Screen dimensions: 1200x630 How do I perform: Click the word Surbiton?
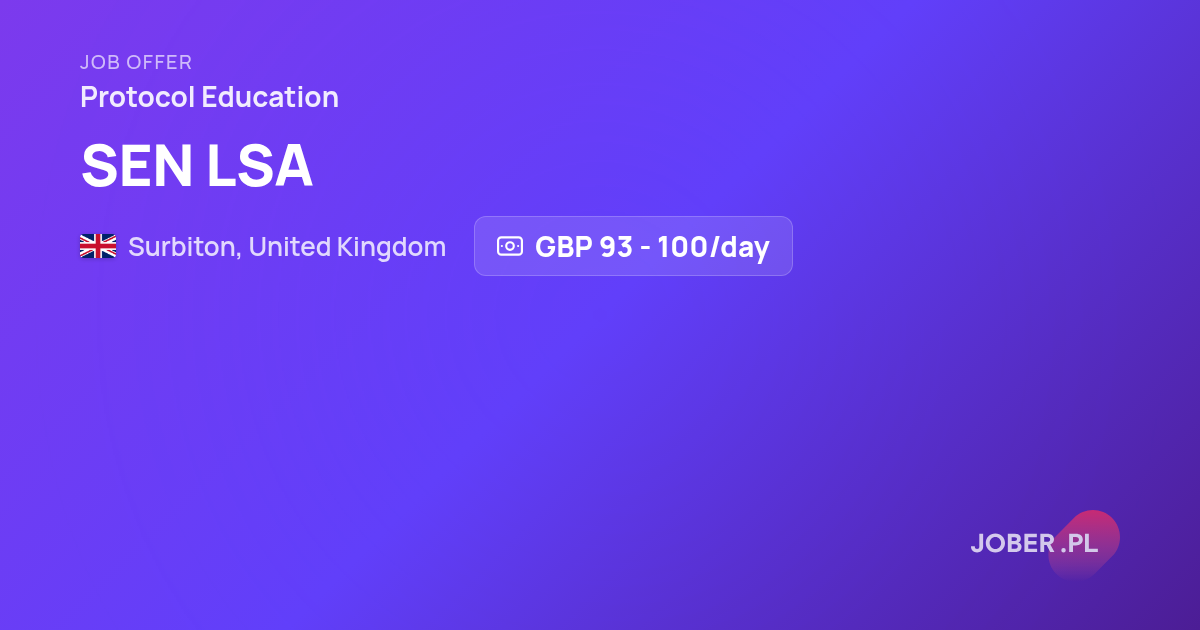[183, 247]
